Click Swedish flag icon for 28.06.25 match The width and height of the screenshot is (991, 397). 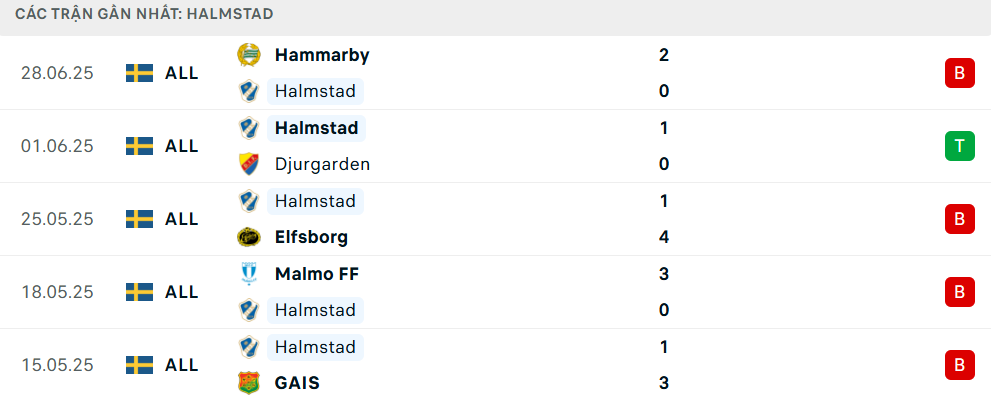(x=139, y=73)
